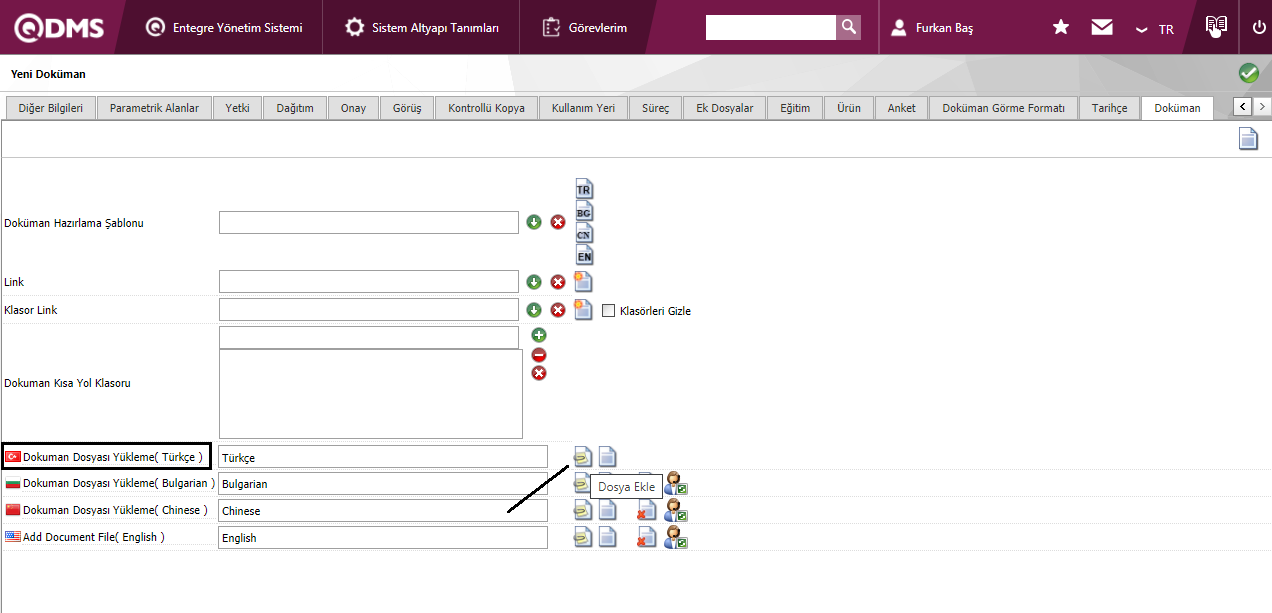The height and width of the screenshot is (613, 1272).
Task: Open the help book icon in header
Action: (x=1216, y=27)
